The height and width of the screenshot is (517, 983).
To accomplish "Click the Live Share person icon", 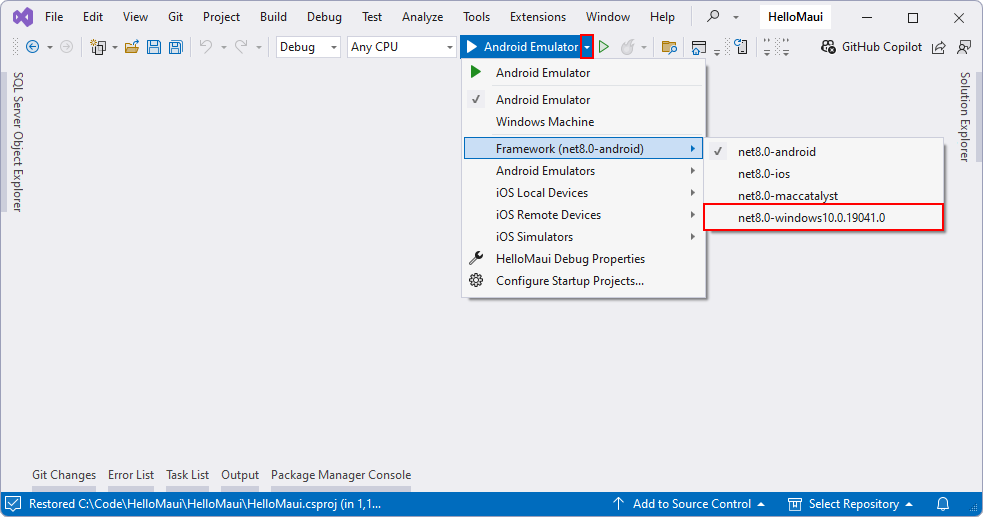I will 964,47.
